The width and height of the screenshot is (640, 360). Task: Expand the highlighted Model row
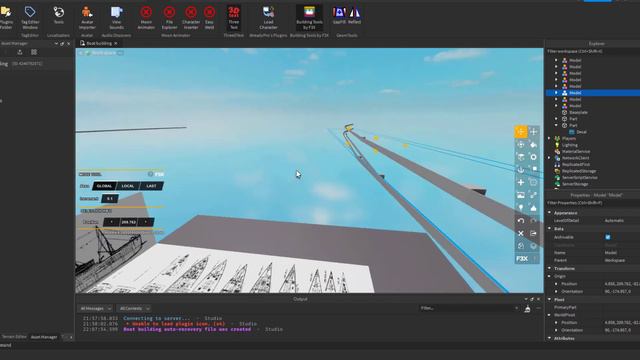pos(556,93)
